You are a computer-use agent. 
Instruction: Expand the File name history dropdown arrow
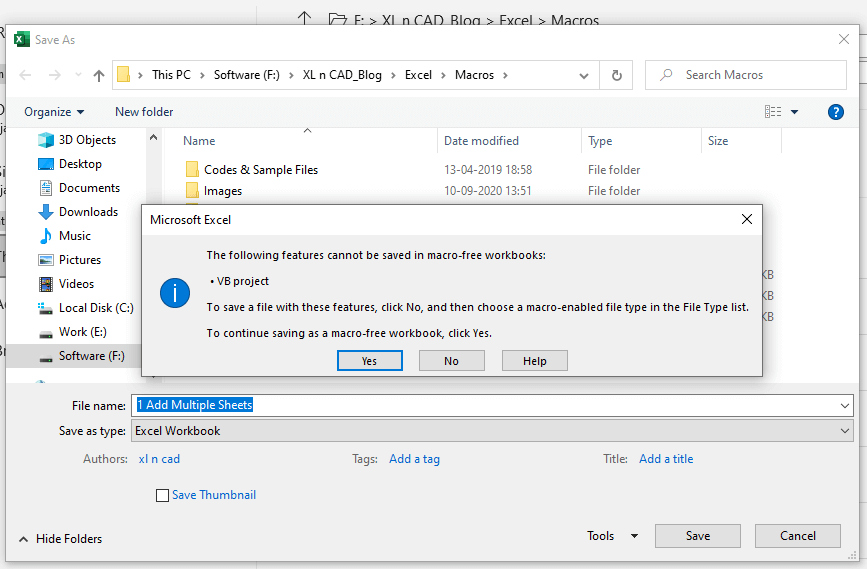tap(844, 405)
